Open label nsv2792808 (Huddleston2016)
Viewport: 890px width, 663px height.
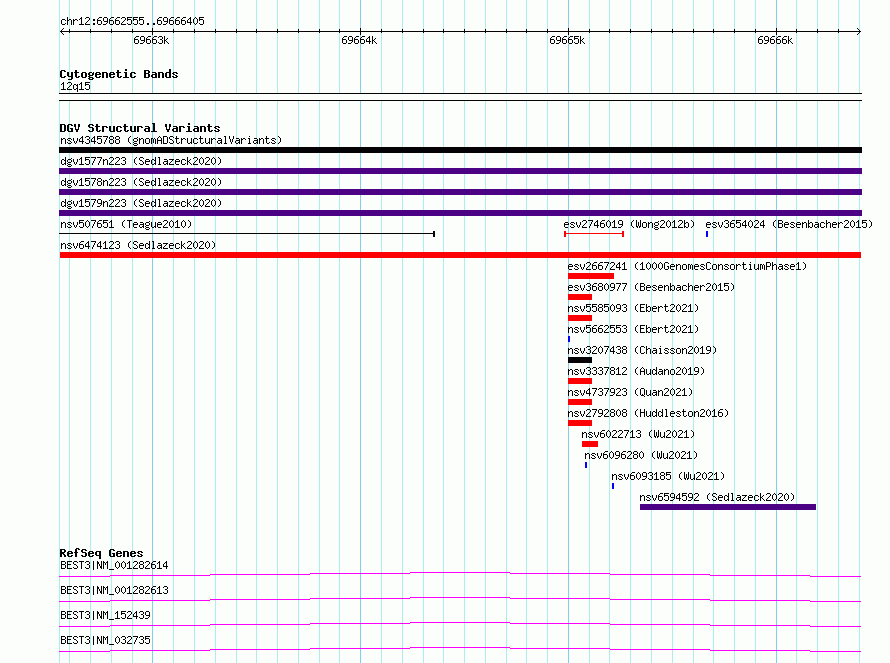(648, 413)
